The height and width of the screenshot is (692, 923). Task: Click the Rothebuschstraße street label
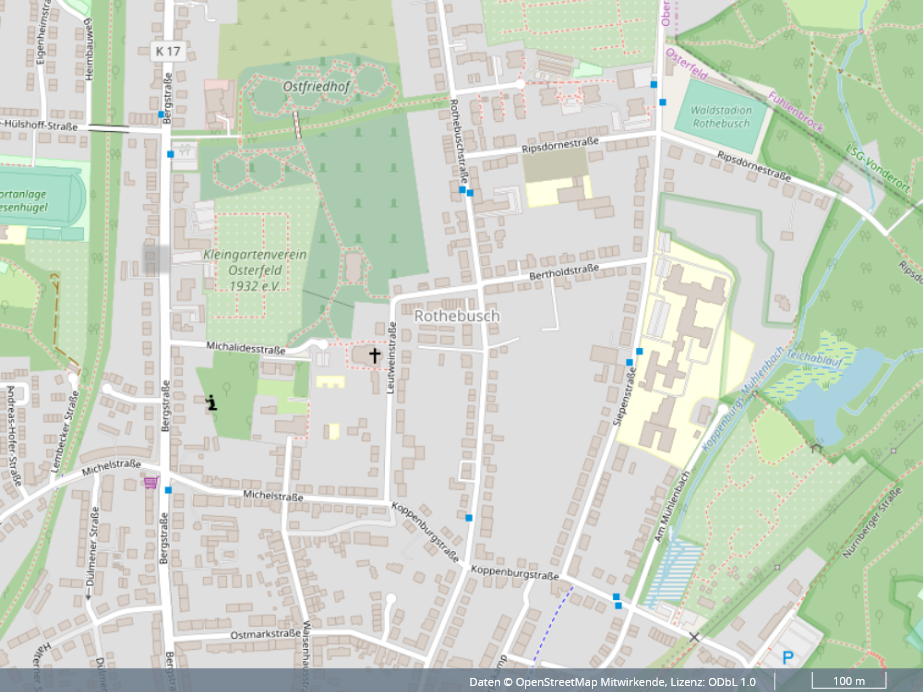coord(459,141)
